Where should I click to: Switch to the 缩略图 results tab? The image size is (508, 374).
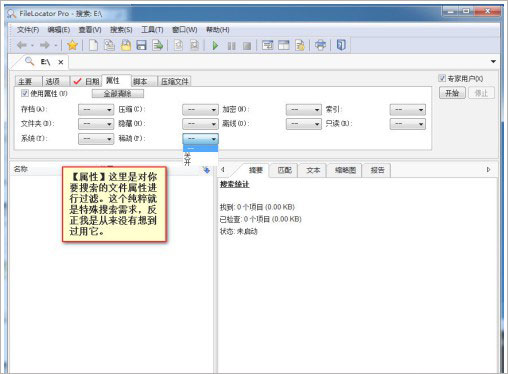(345, 170)
